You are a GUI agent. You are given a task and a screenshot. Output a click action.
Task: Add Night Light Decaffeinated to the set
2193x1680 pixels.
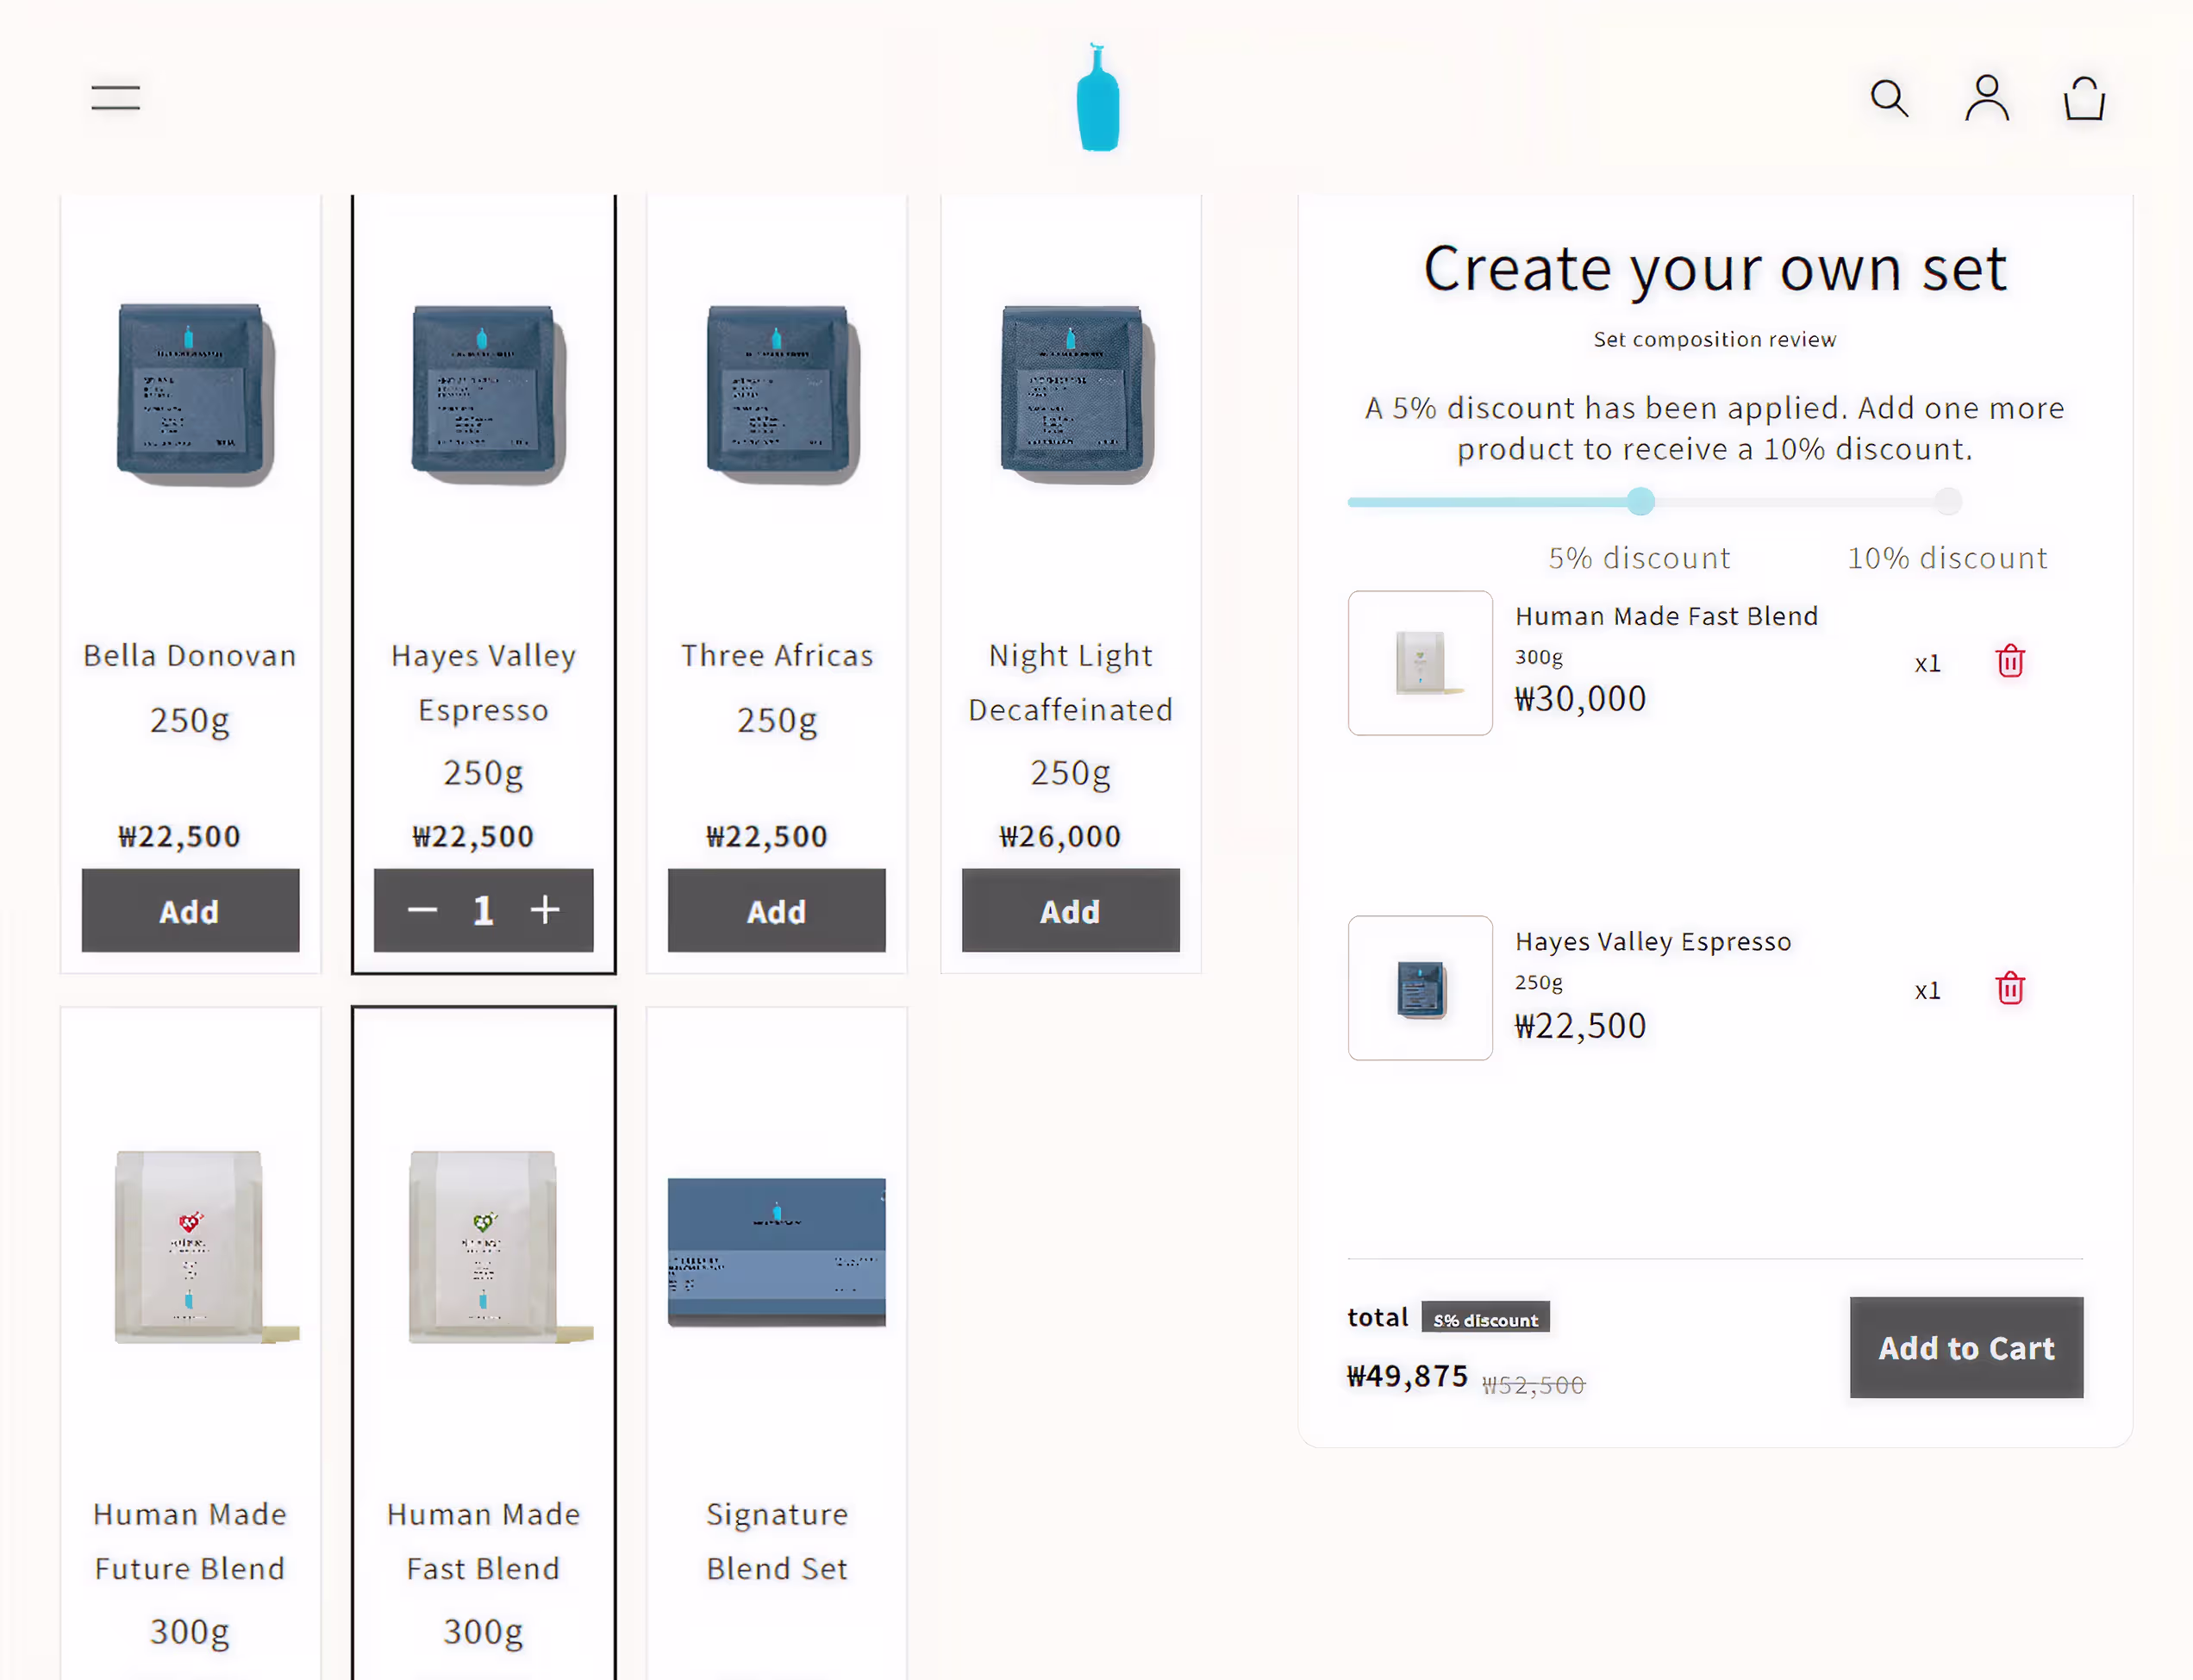[x=1070, y=910]
